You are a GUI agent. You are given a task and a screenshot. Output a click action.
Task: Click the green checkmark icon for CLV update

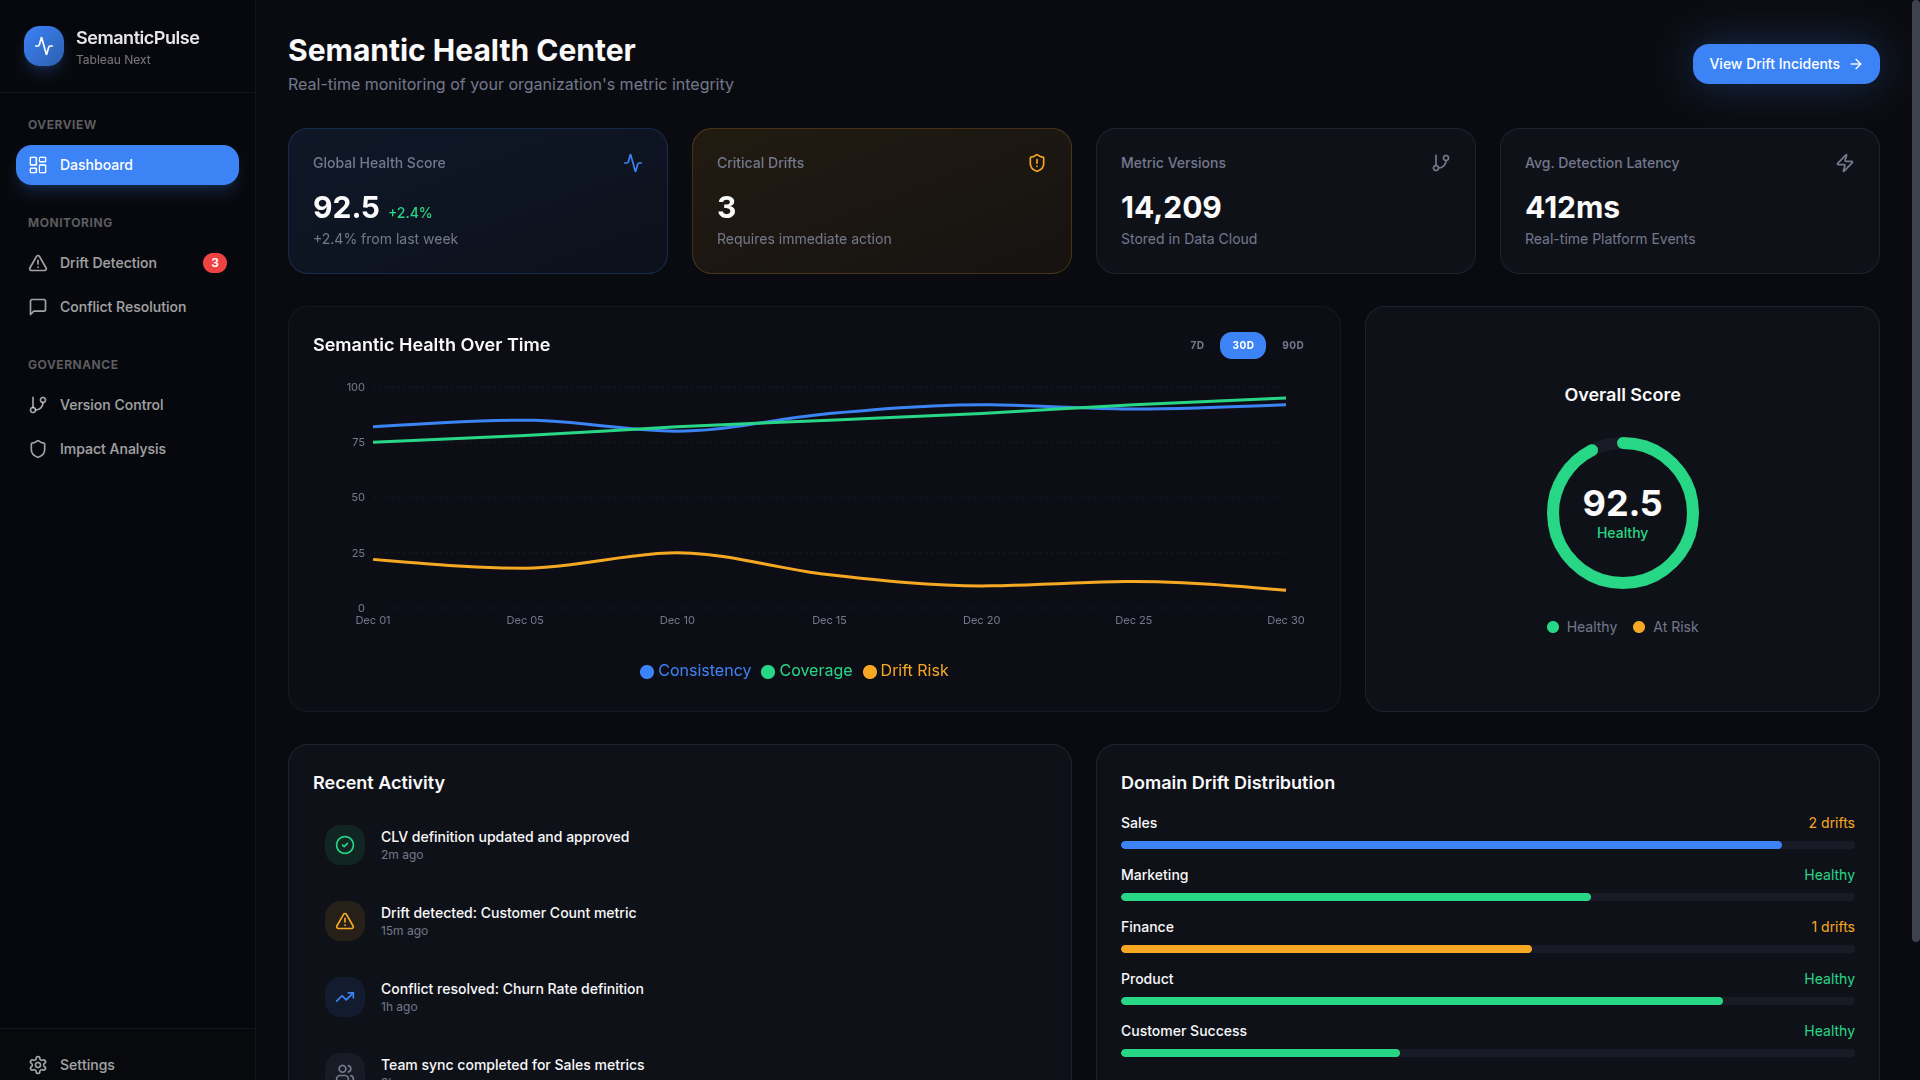[345, 845]
